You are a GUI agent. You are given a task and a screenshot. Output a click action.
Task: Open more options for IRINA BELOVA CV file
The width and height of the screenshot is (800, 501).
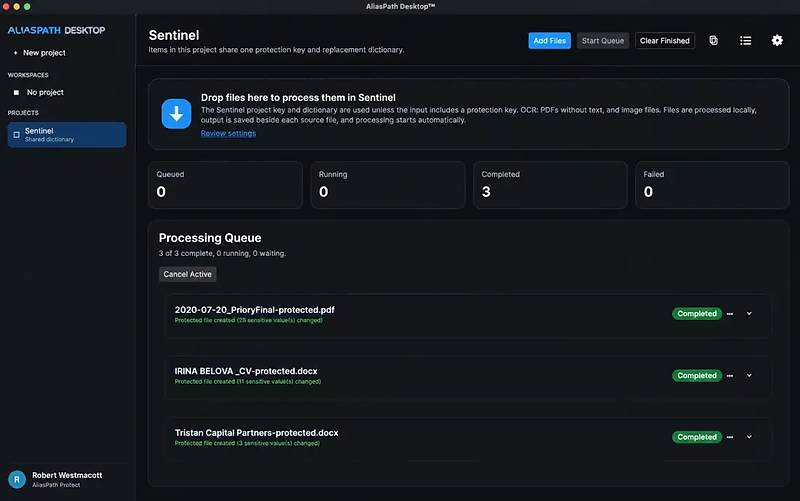coord(730,375)
